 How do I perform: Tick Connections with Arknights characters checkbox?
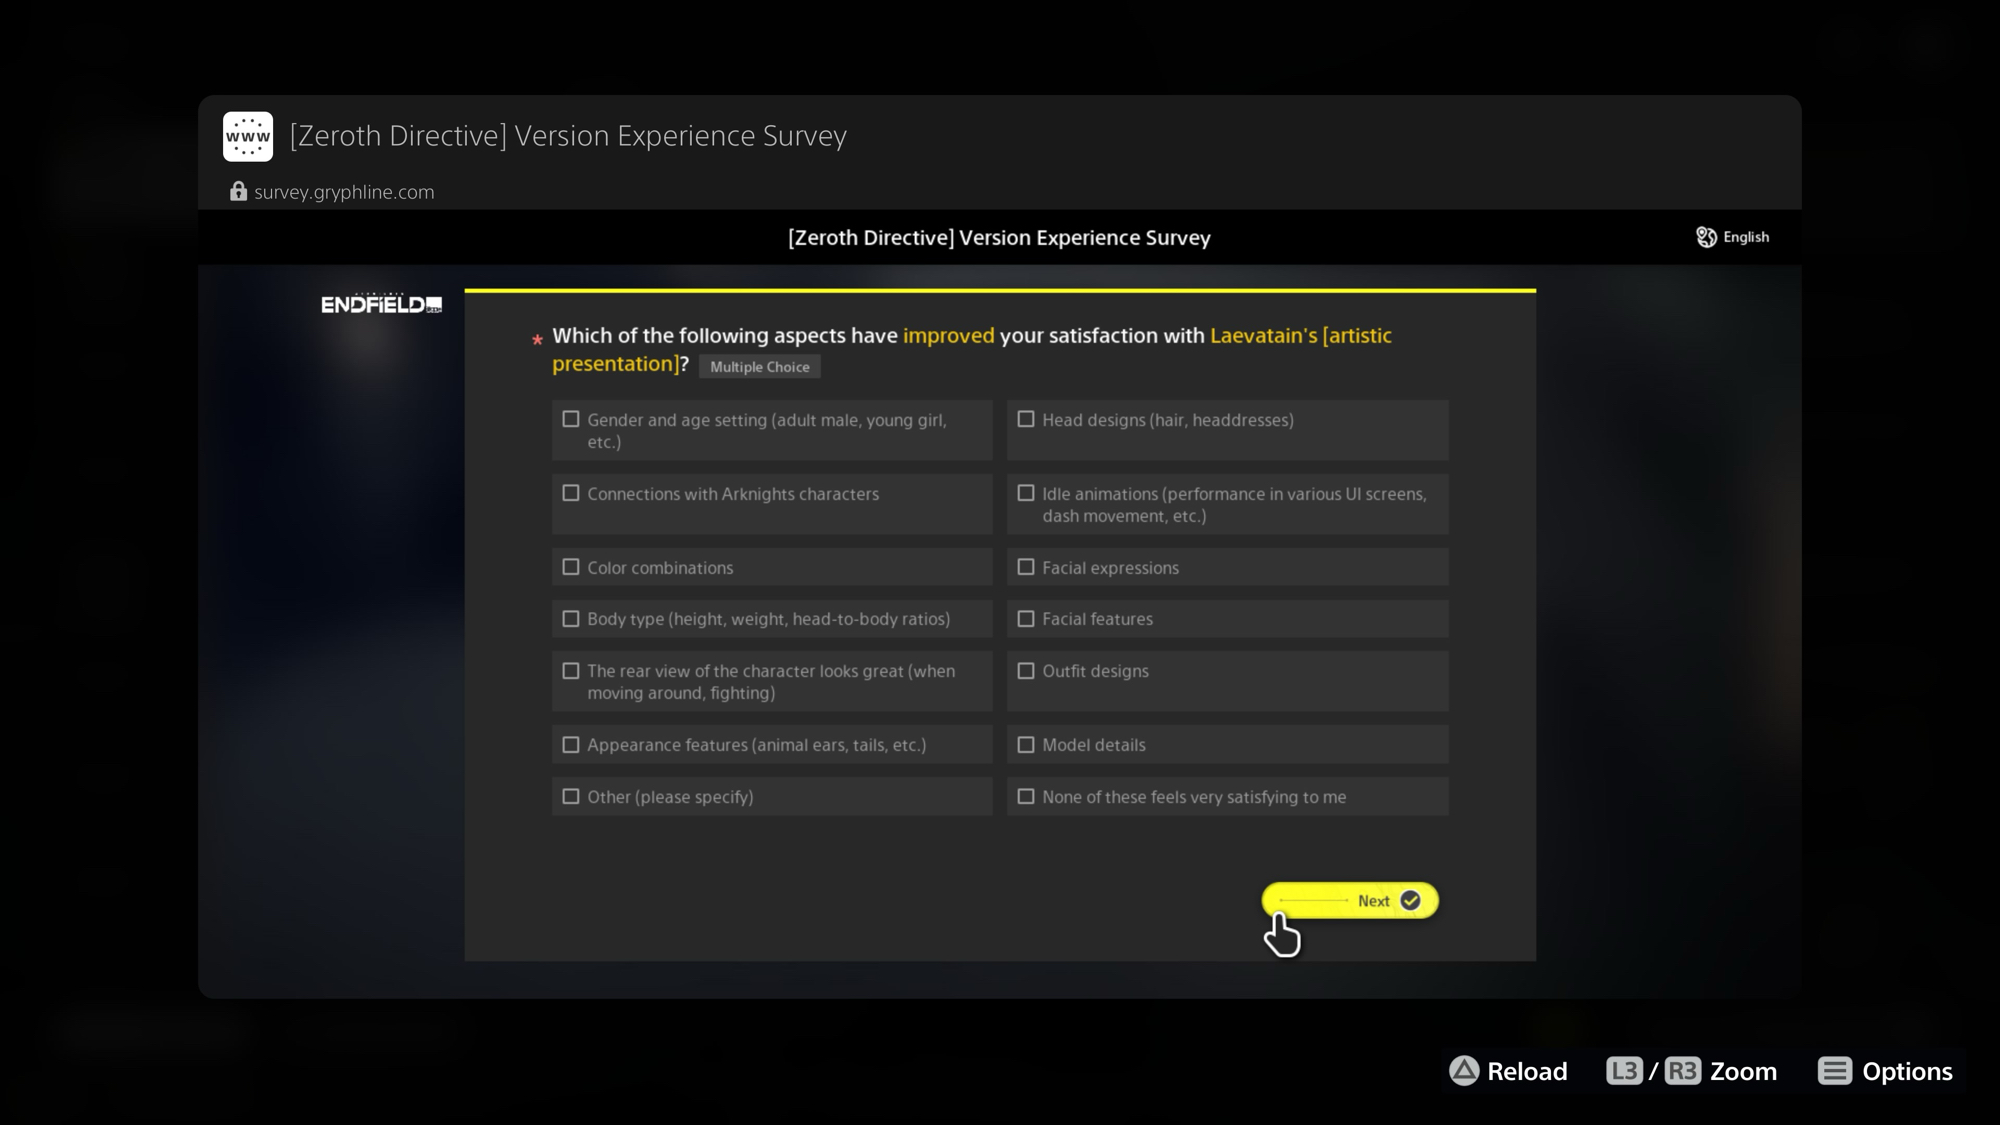[x=571, y=493]
